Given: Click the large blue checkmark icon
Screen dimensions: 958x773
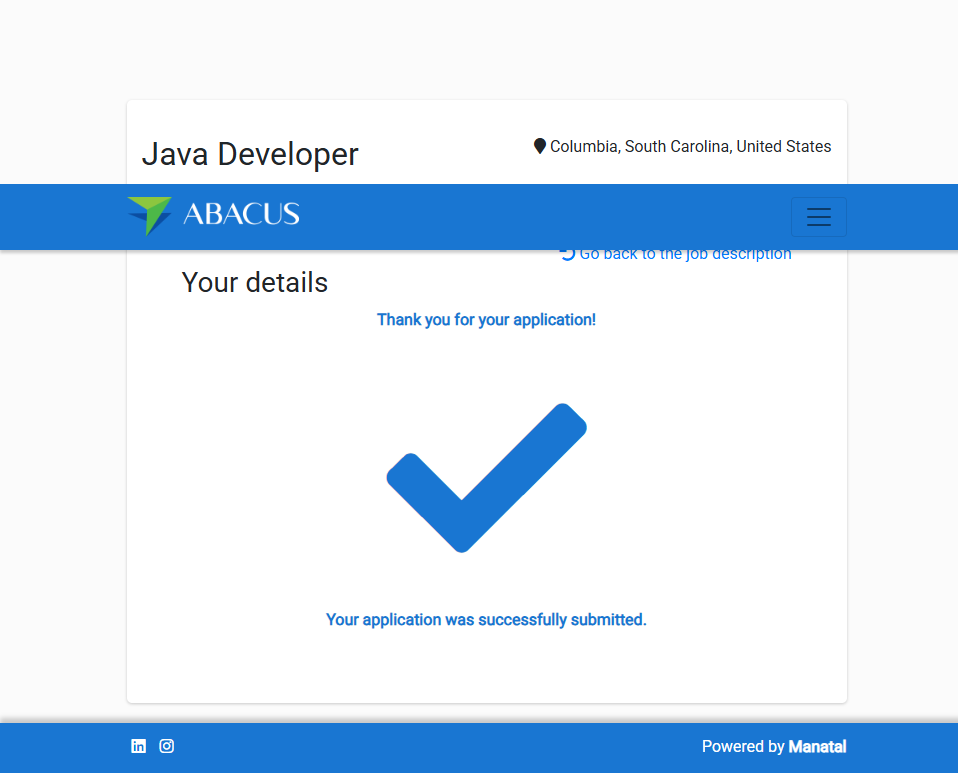Looking at the screenshot, I should pyautogui.click(x=486, y=477).
